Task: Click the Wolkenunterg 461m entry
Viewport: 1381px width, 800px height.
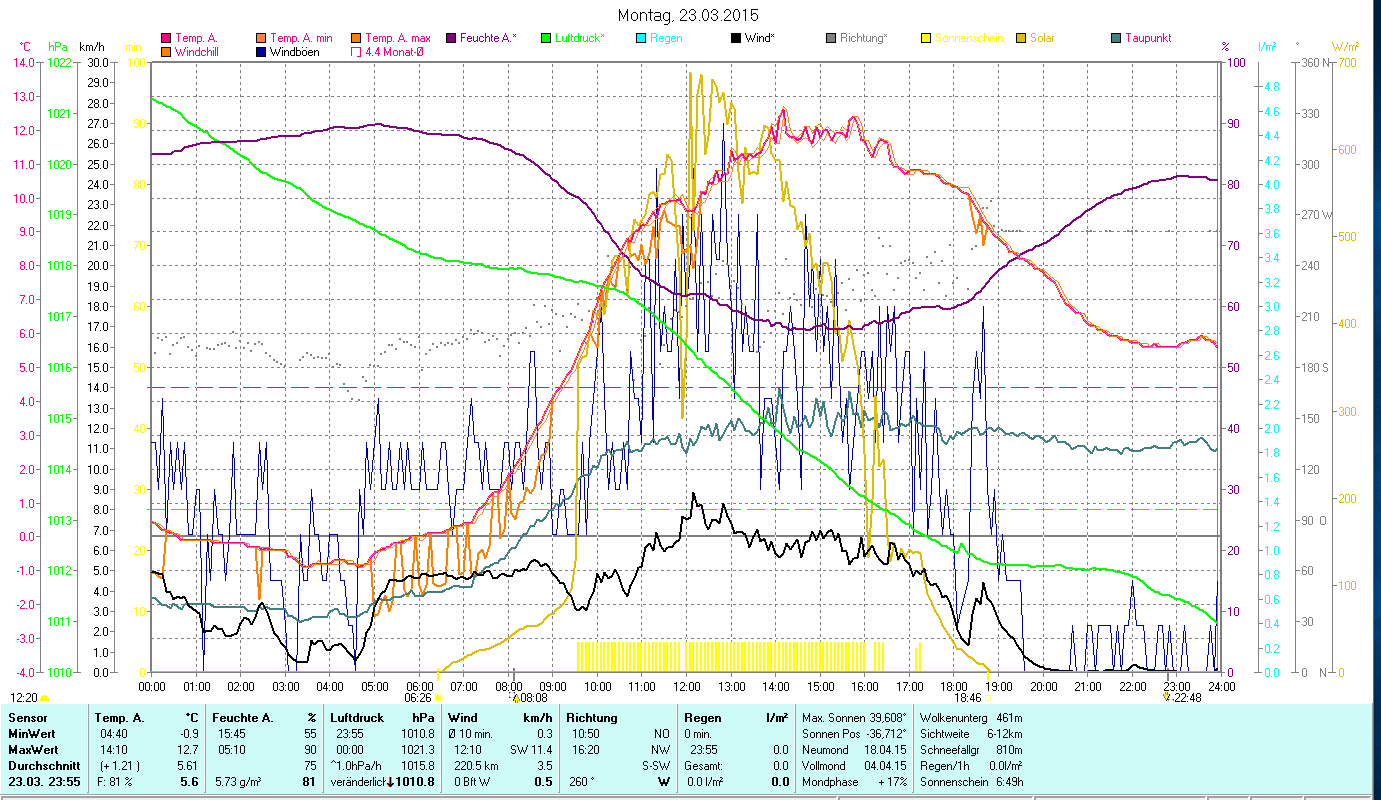Action: click(970, 718)
